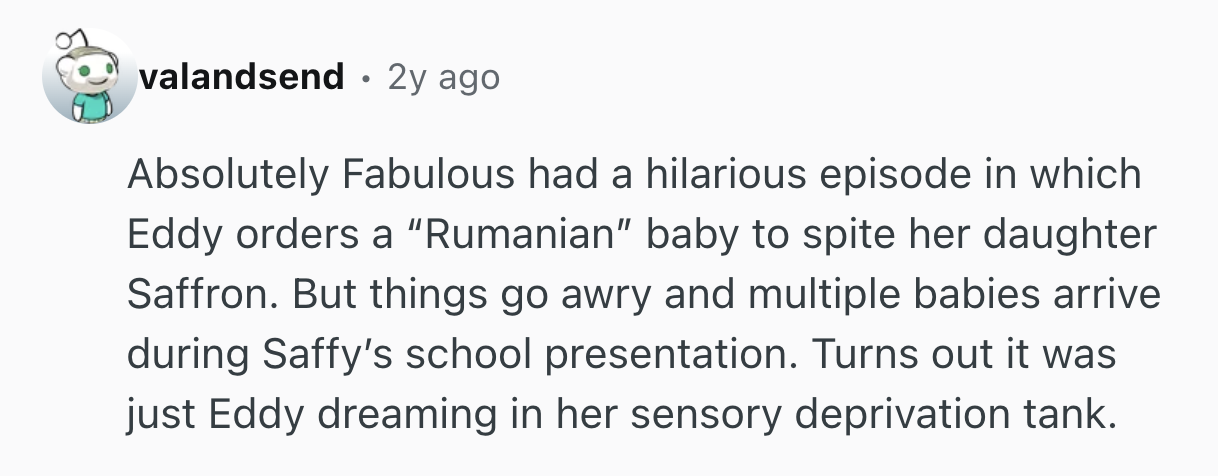Image resolution: width=1218 pixels, height=476 pixels.
Task: Click the name "Saffron" in the comment
Action: click(x=201, y=294)
